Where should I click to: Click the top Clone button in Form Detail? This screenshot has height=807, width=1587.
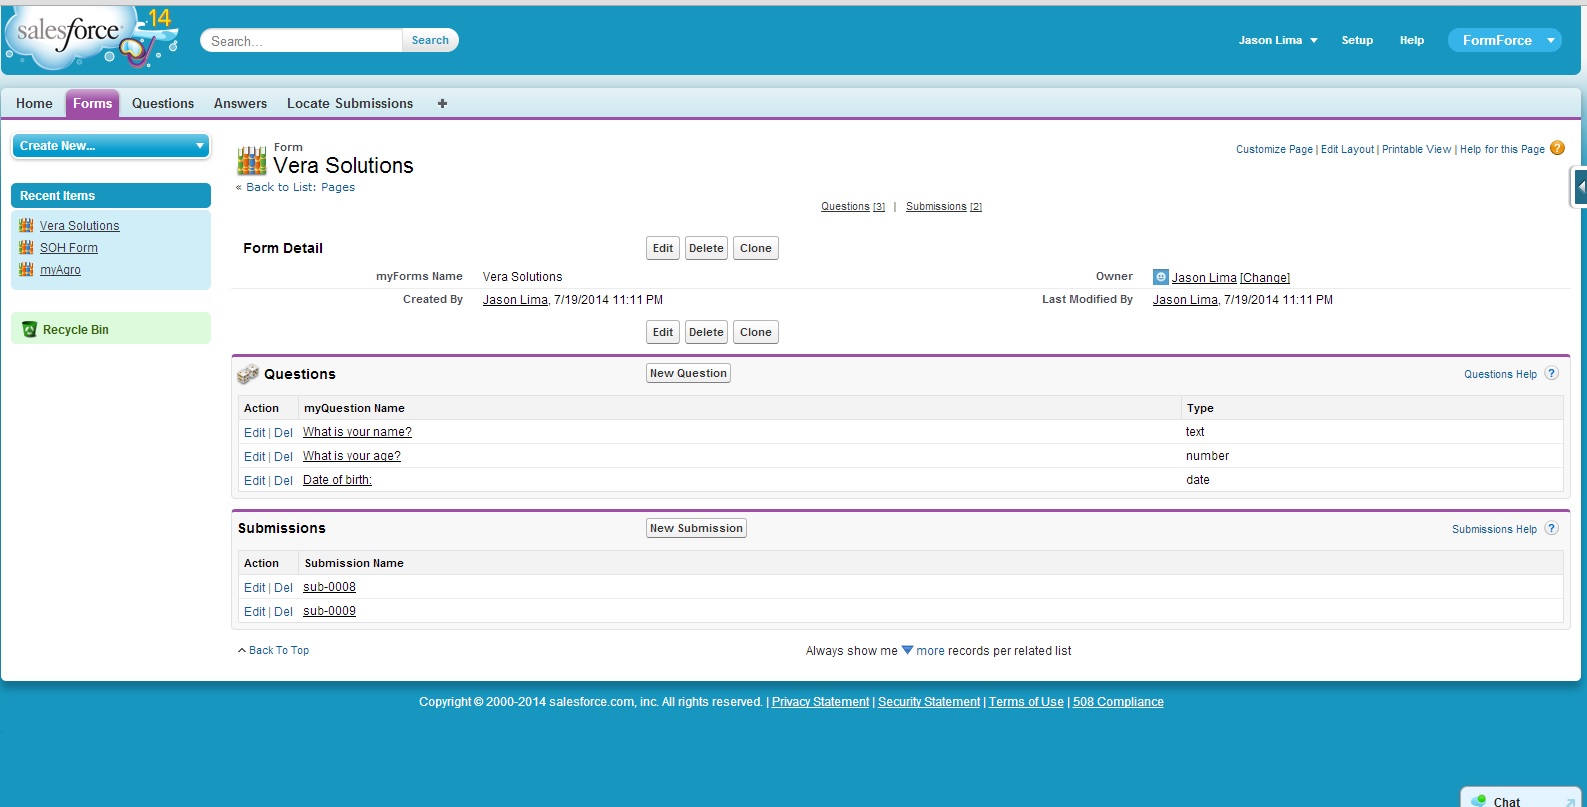755,248
